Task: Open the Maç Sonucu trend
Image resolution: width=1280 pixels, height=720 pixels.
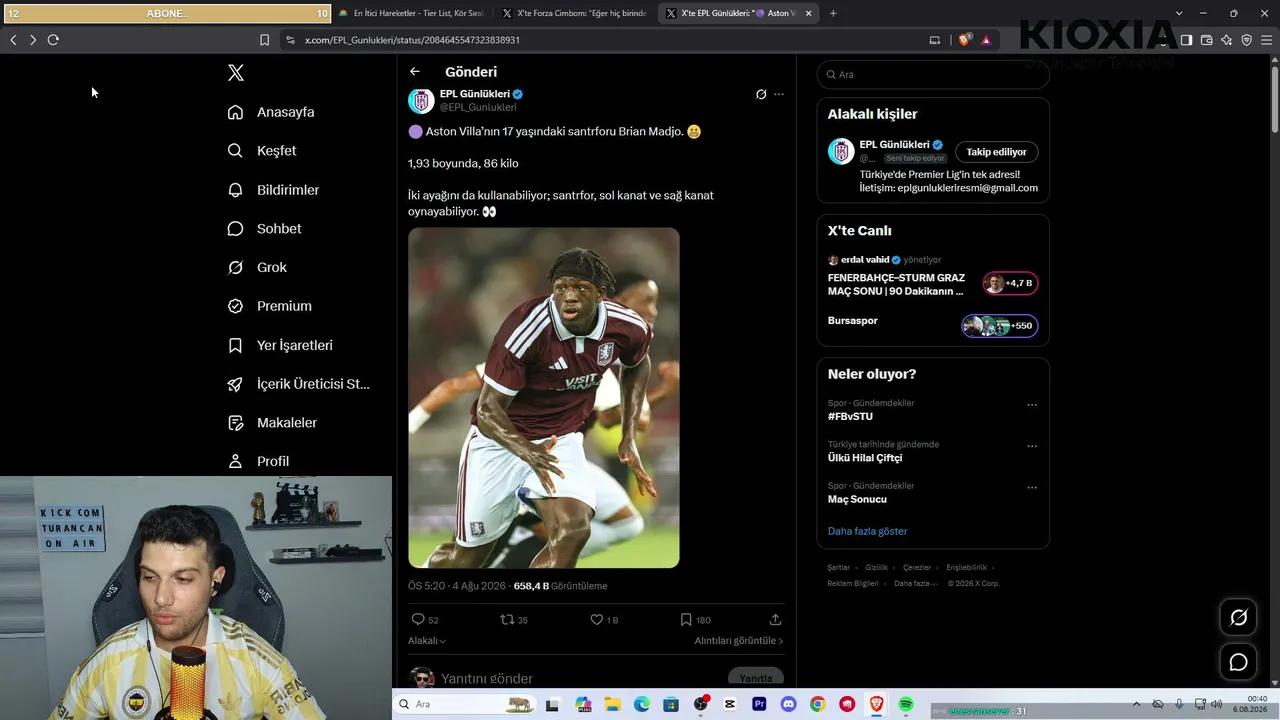Action: click(857, 499)
